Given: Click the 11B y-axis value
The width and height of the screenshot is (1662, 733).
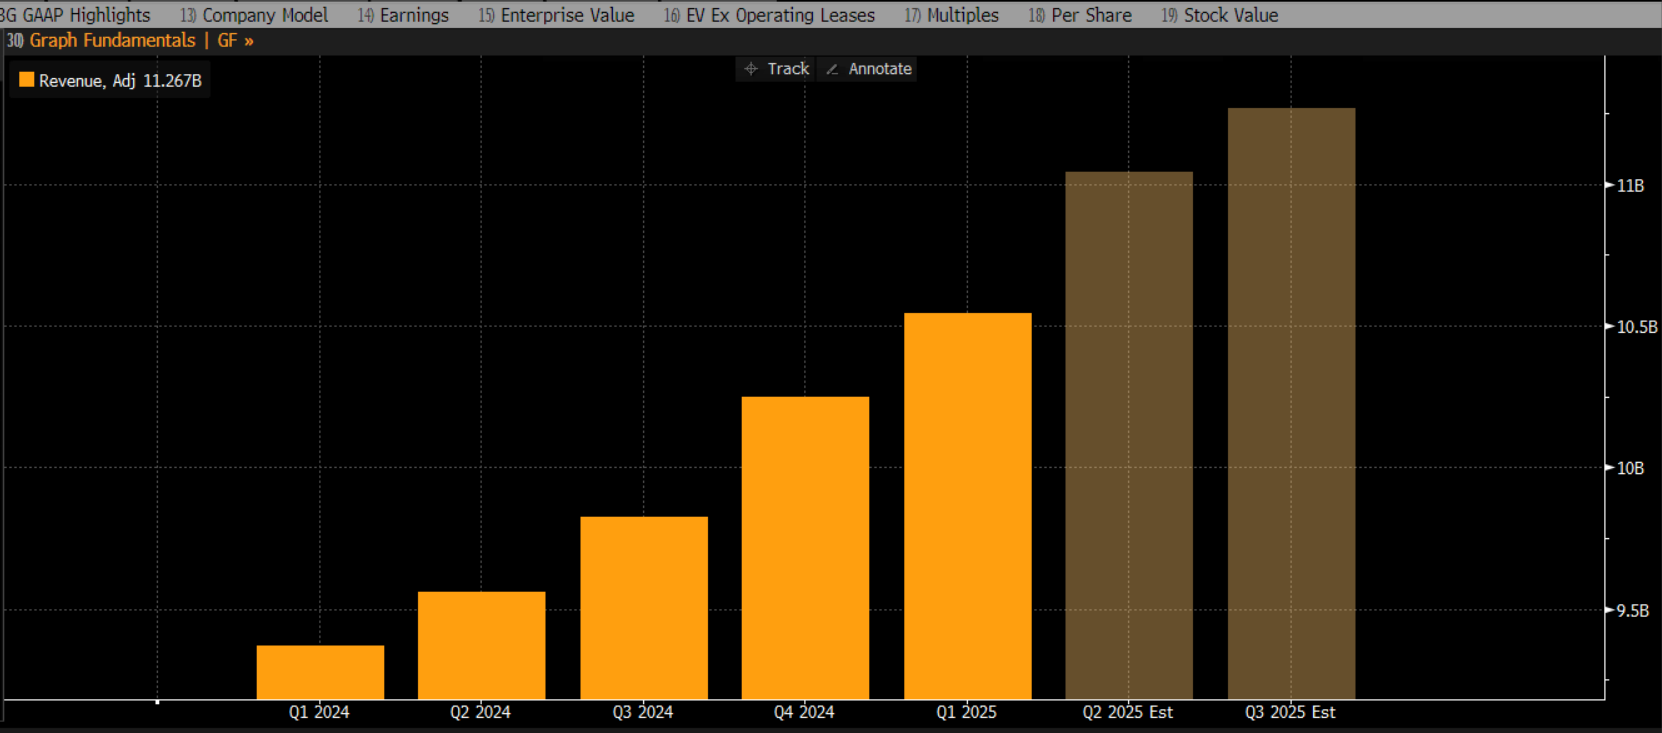Looking at the screenshot, I should coord(1630,185).
